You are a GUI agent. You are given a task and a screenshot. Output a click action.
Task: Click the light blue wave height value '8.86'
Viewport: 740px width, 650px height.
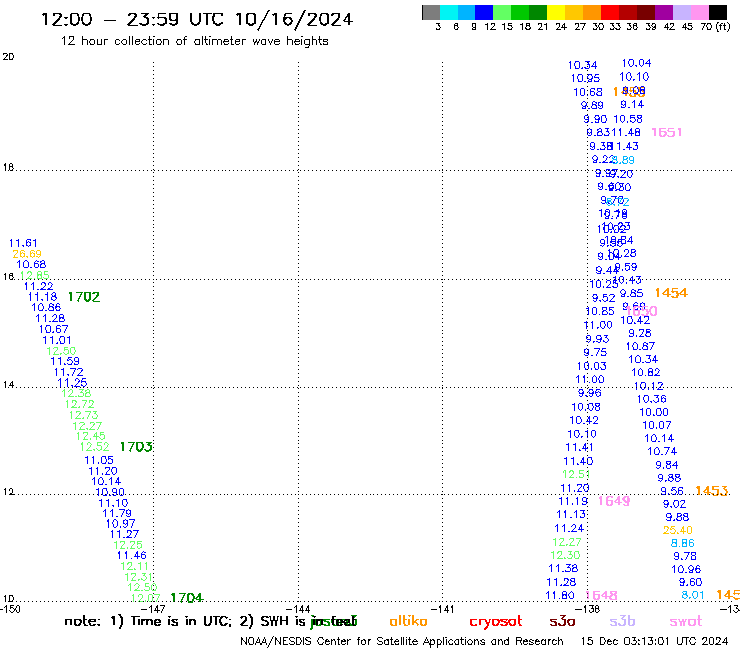click(x=683, y=543)
